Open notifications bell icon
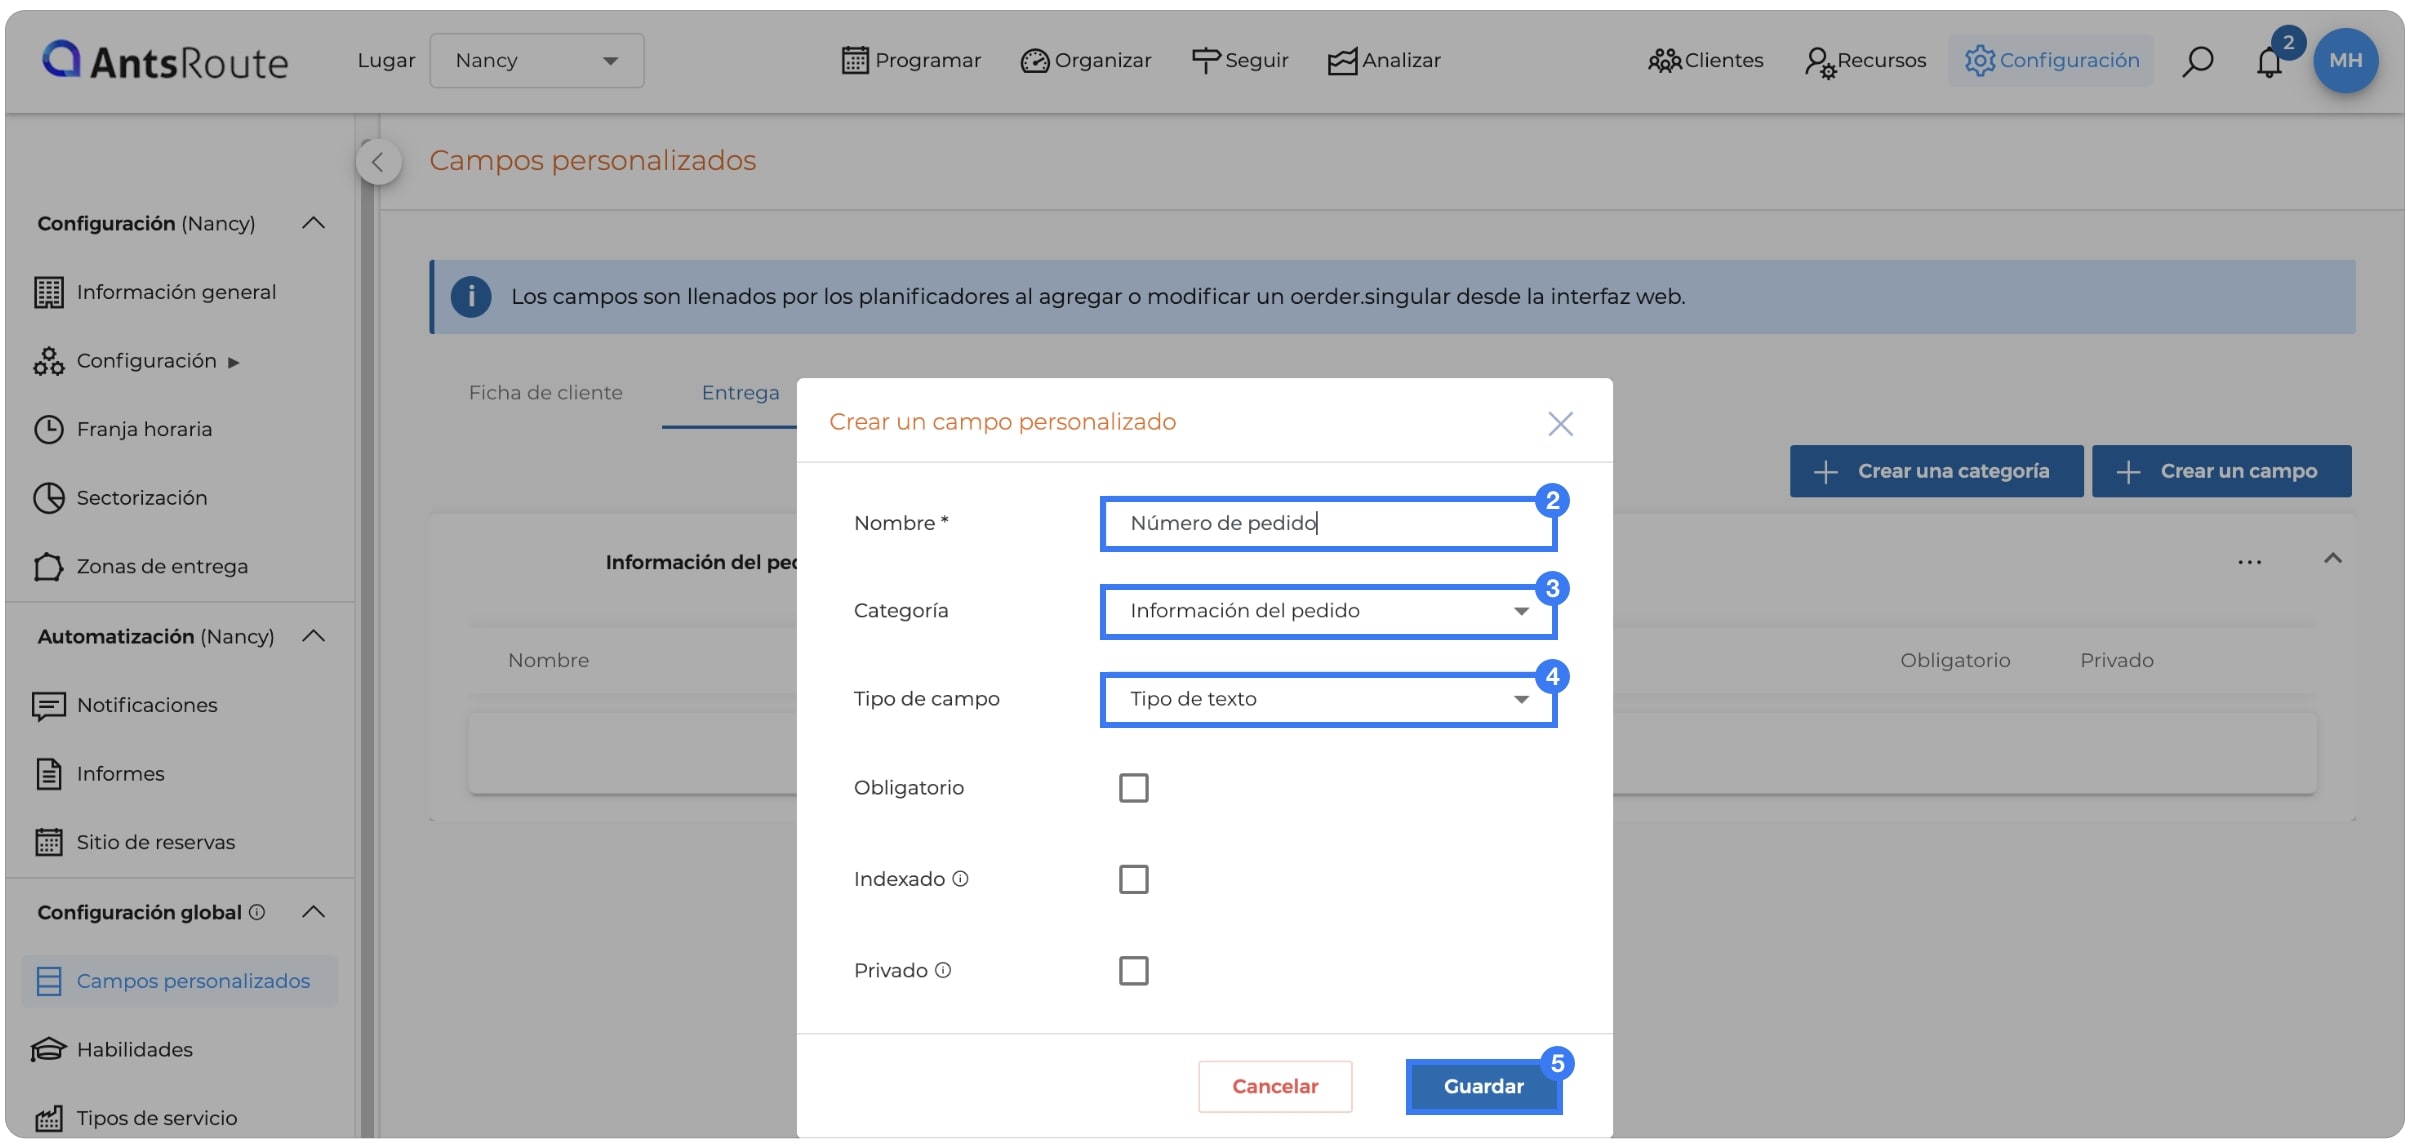 (x=2269, y=62)
